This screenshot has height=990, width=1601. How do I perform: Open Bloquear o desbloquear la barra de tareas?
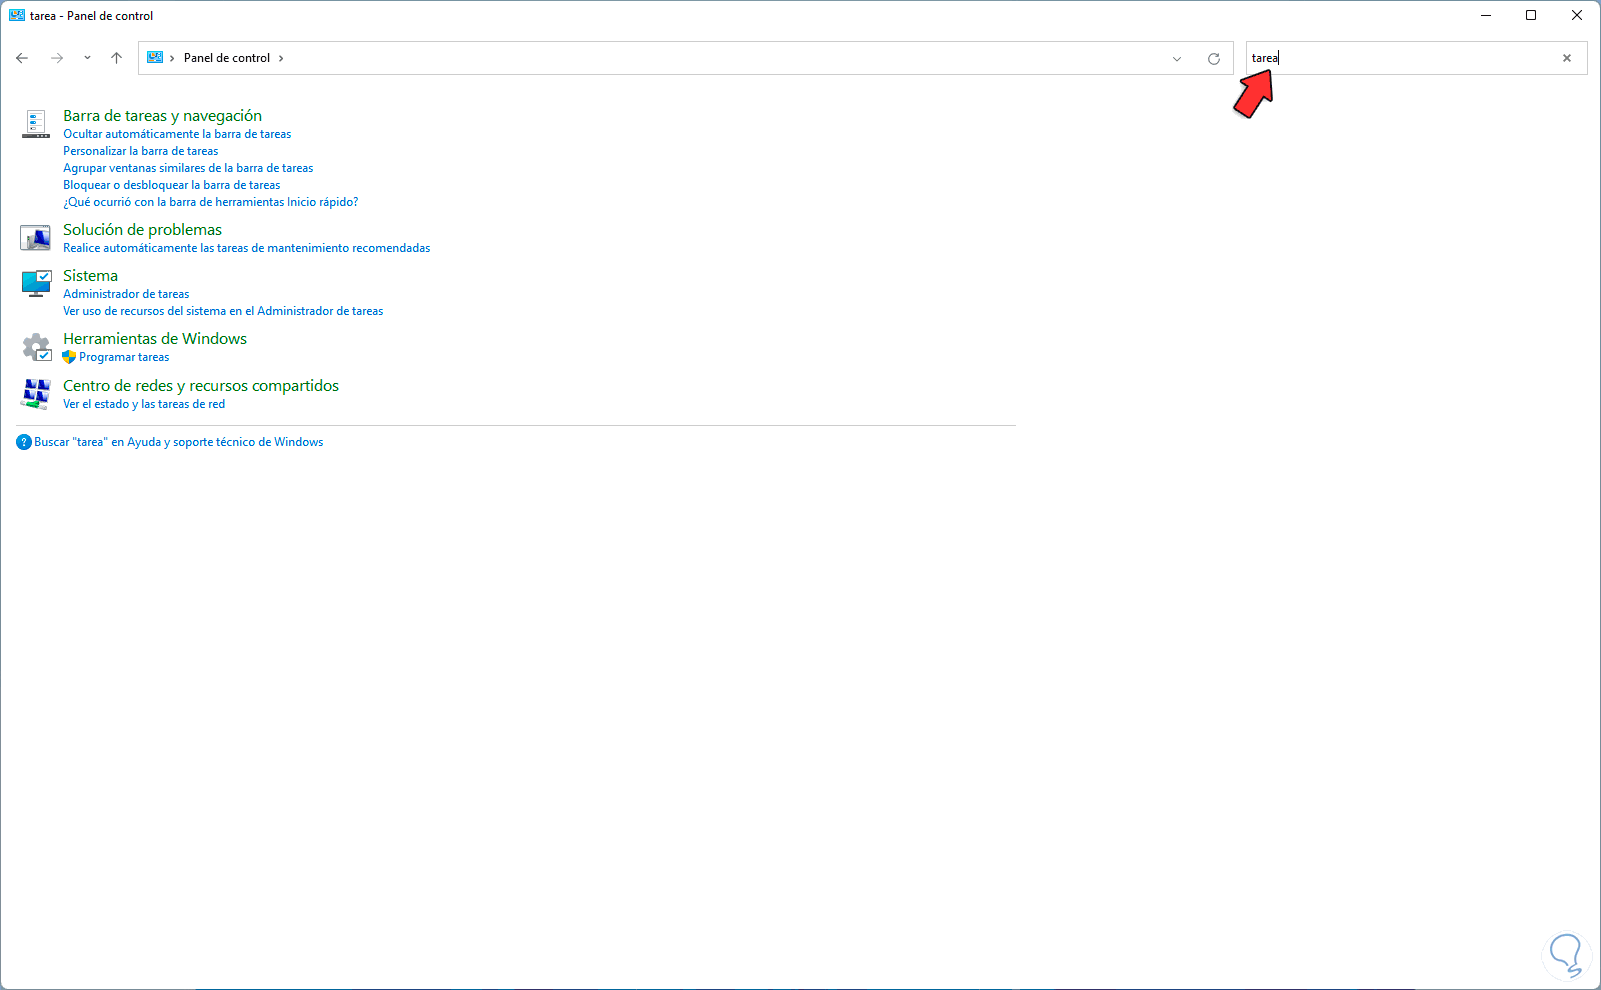click(171, 185)
